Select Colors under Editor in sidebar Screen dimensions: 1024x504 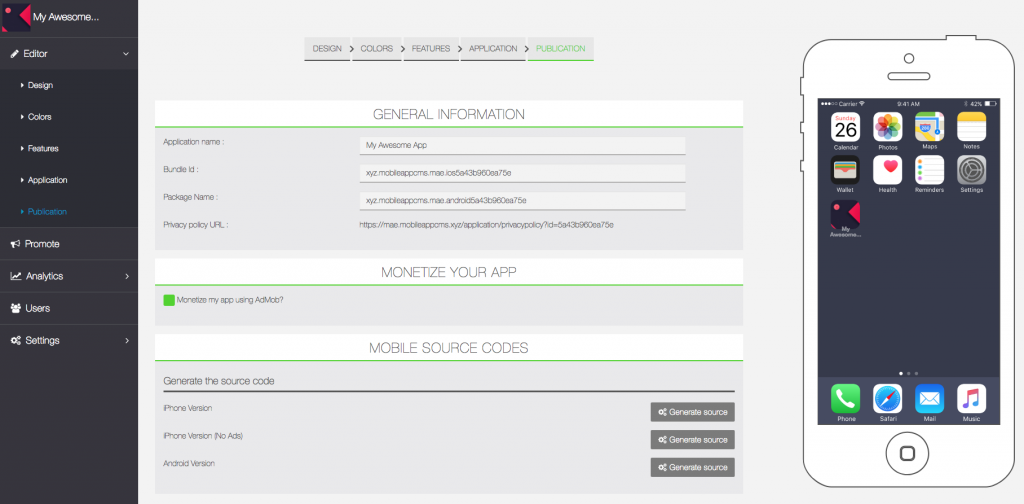[x=40, y=117]
